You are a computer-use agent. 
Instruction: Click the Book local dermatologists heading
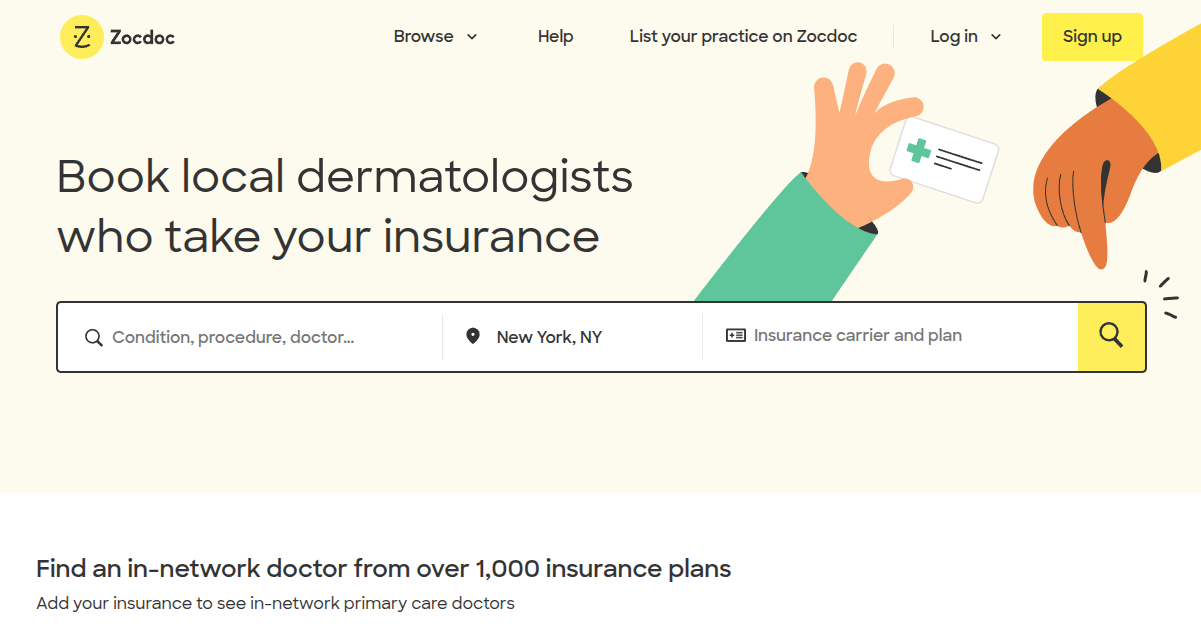click(x=345, y=206)
